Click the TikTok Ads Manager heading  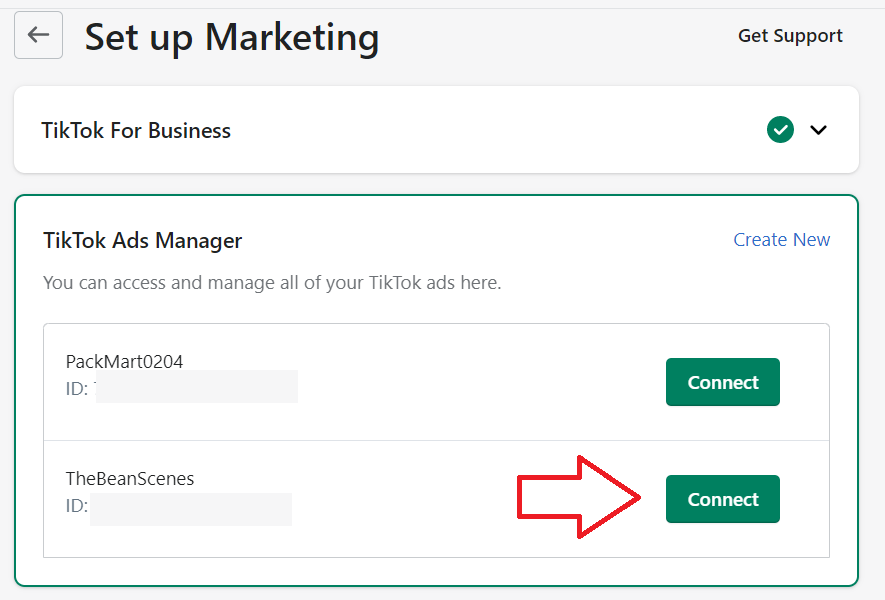click(143, 240)
